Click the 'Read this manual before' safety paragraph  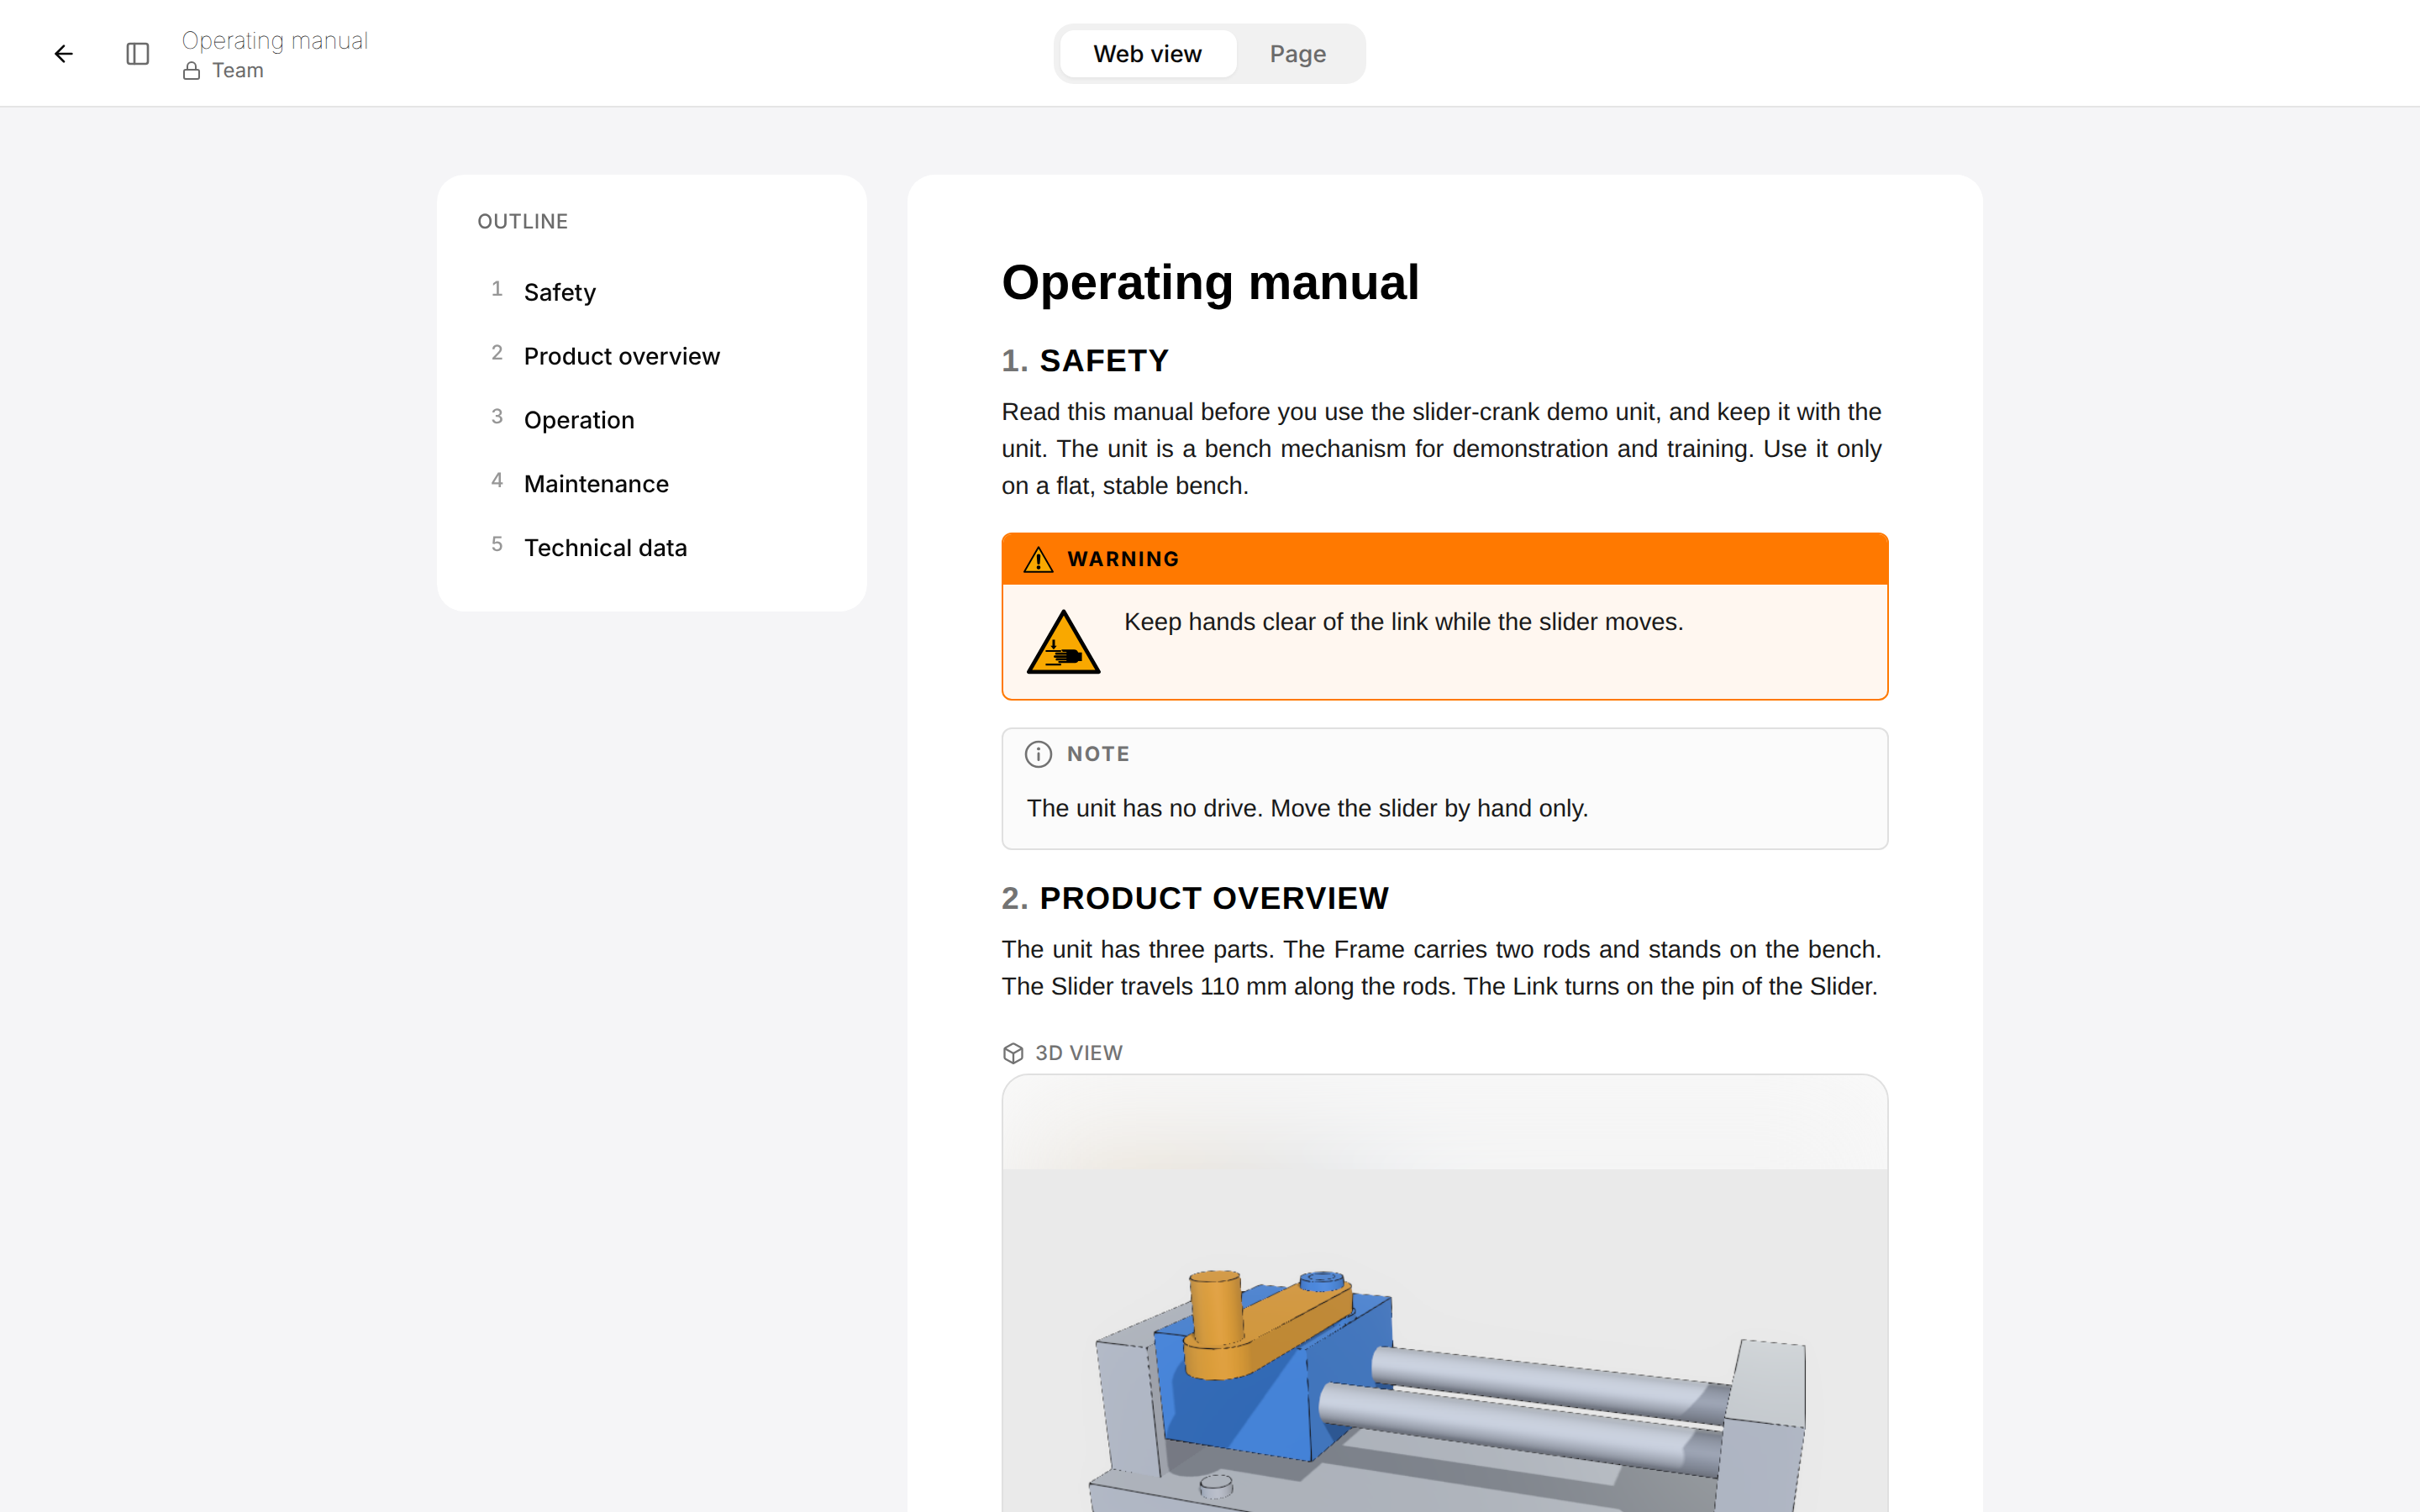coord(1441,449)
